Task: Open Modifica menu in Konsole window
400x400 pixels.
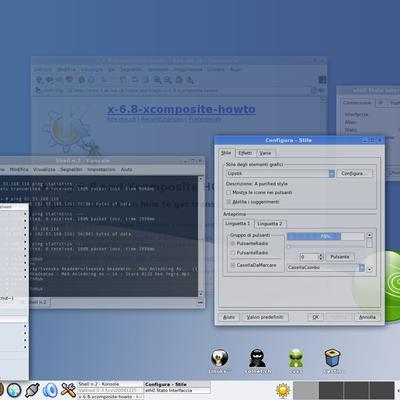Action: (19, 170)
